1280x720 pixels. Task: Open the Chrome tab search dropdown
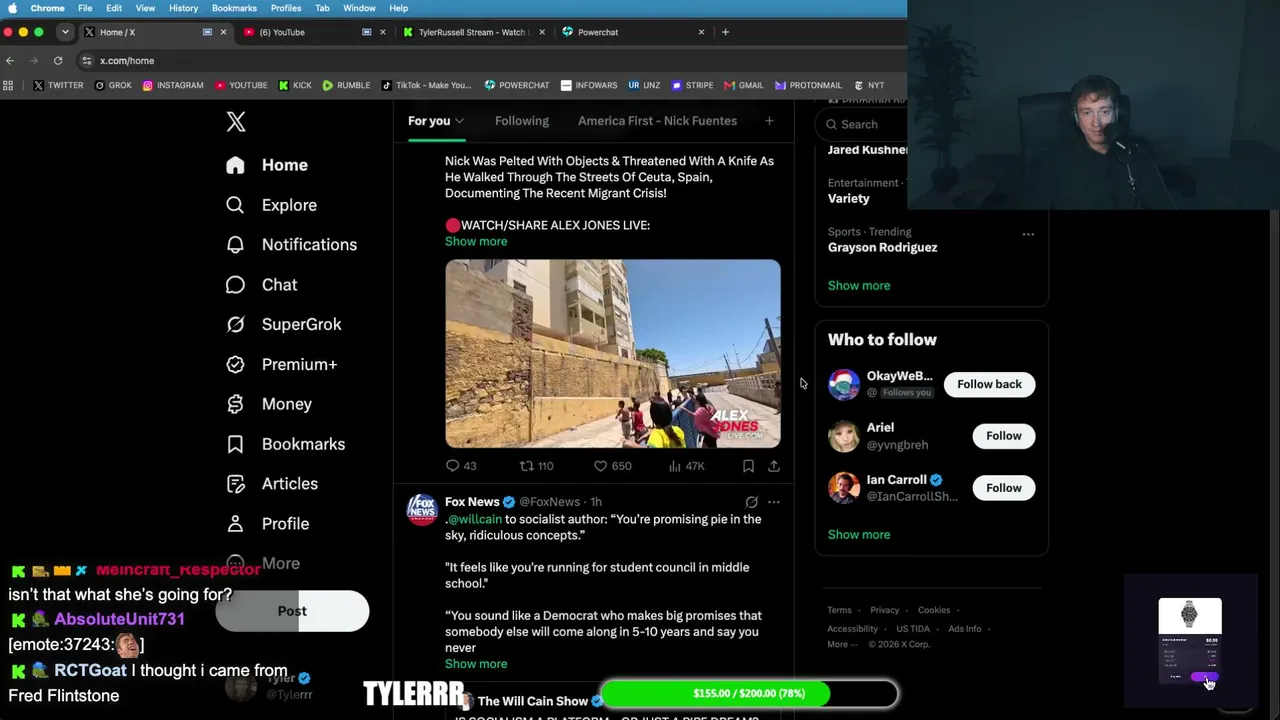(65, 32)
